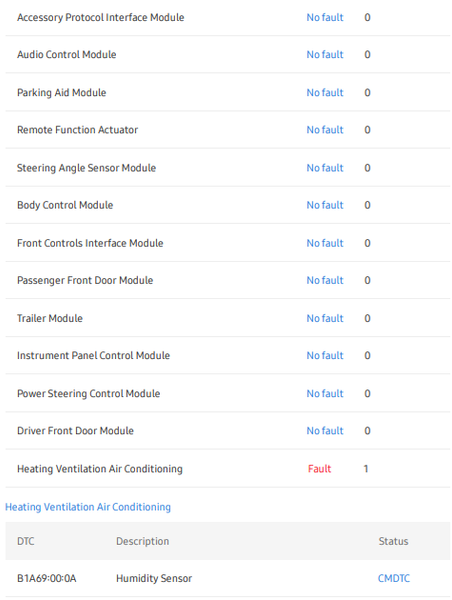The width and height of the screenshot is (452, 600).
Task: Click No fault for Remote Function Actuator
Action: coord(325,130)
